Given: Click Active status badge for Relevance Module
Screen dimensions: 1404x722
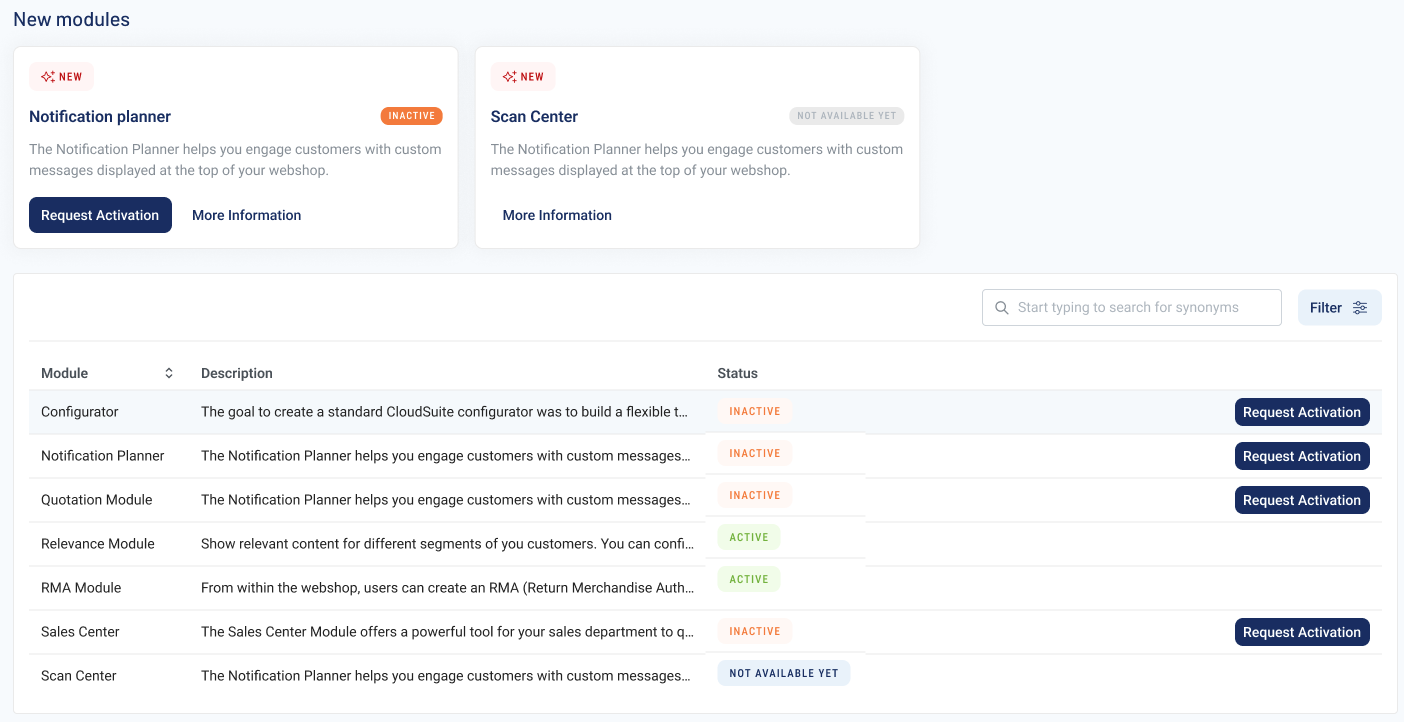Looking at the screenshot, I should pyautogui.click(x=748, y=537).
